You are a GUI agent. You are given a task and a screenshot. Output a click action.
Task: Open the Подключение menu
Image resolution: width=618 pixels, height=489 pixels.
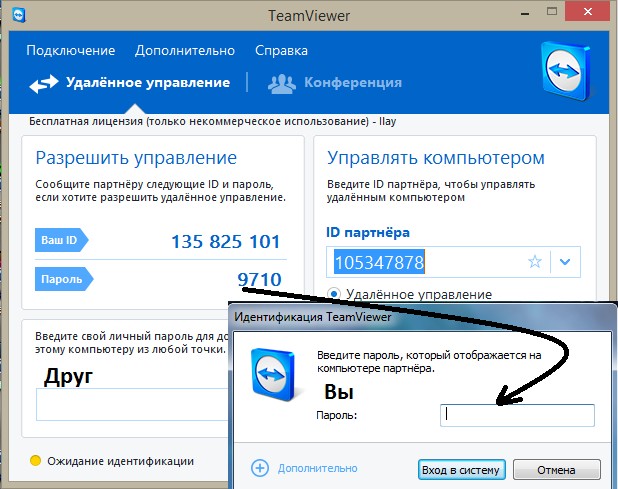[71, 51]
